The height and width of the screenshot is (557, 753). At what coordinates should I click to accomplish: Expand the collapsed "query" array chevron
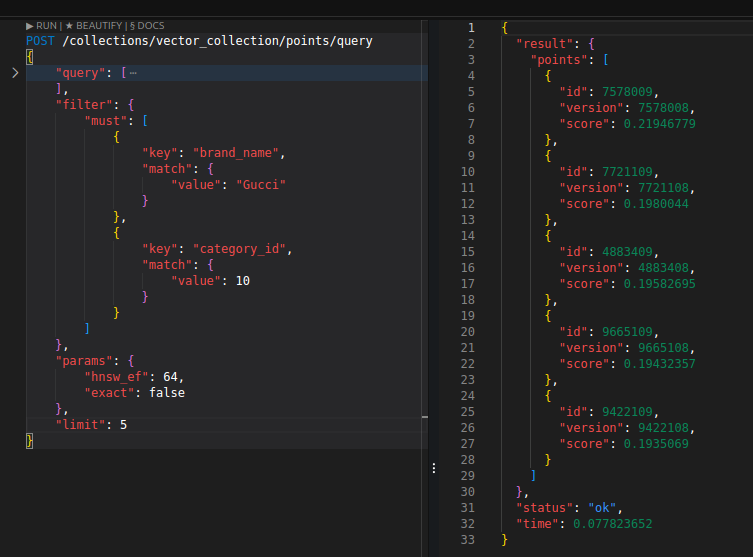tap(14, 73)
